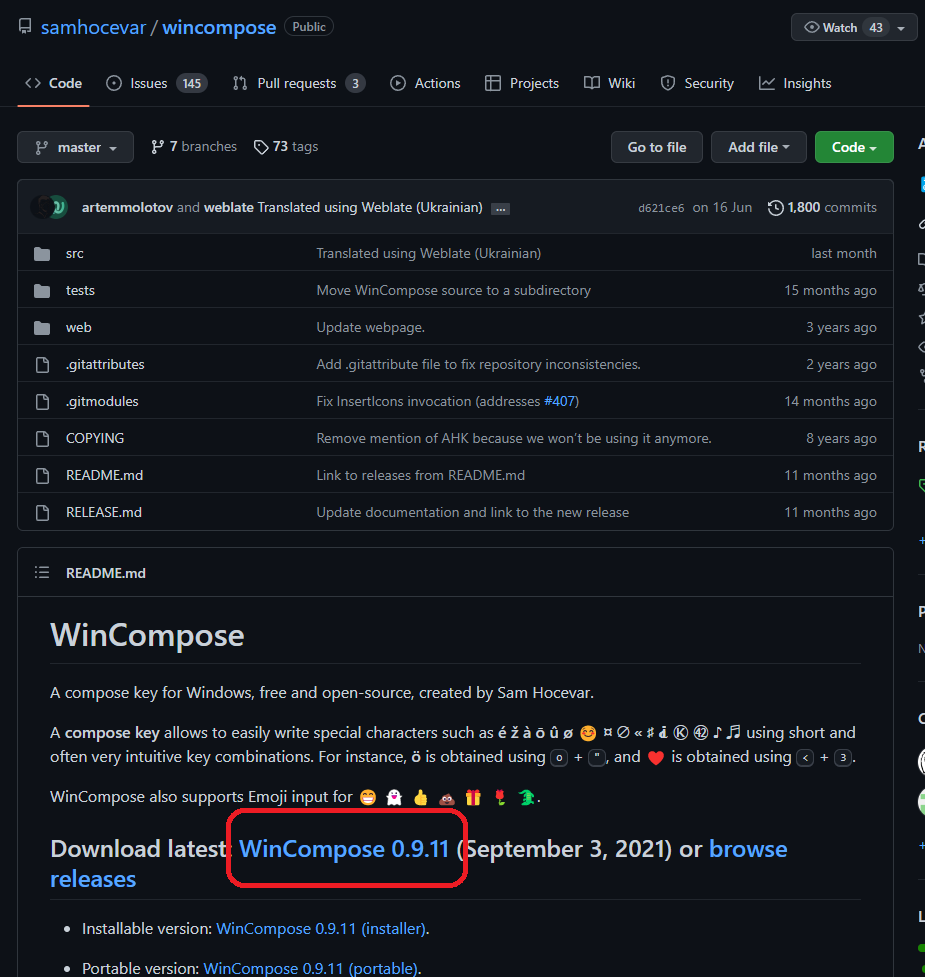925x977 pixels.
Task: Click the Wiki book icon
Action: click(x=592, y=83)
